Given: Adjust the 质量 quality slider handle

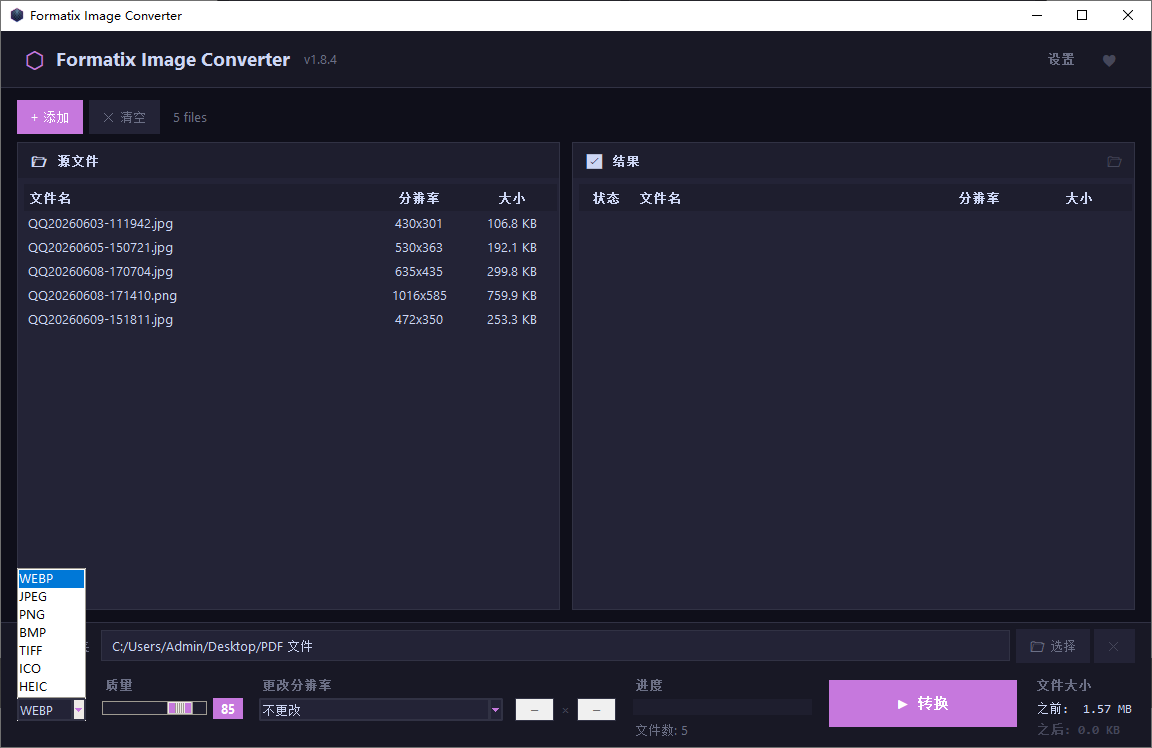Looking at the screenshot, I should click(x=180, y=708).
